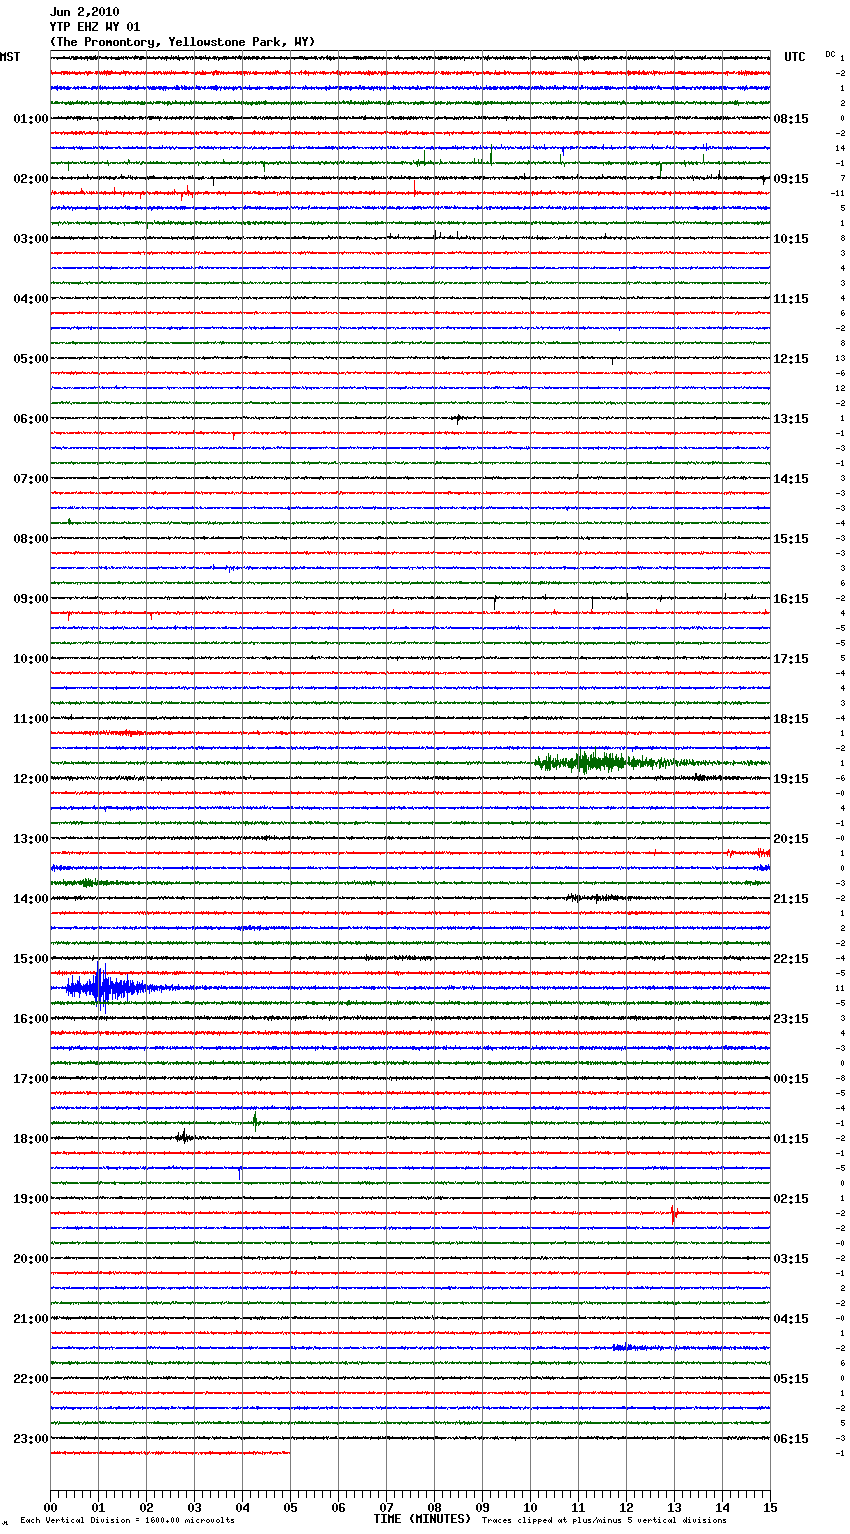Select the 14:00 MST time label
The image size is (850, 1534).
(31, 899)
